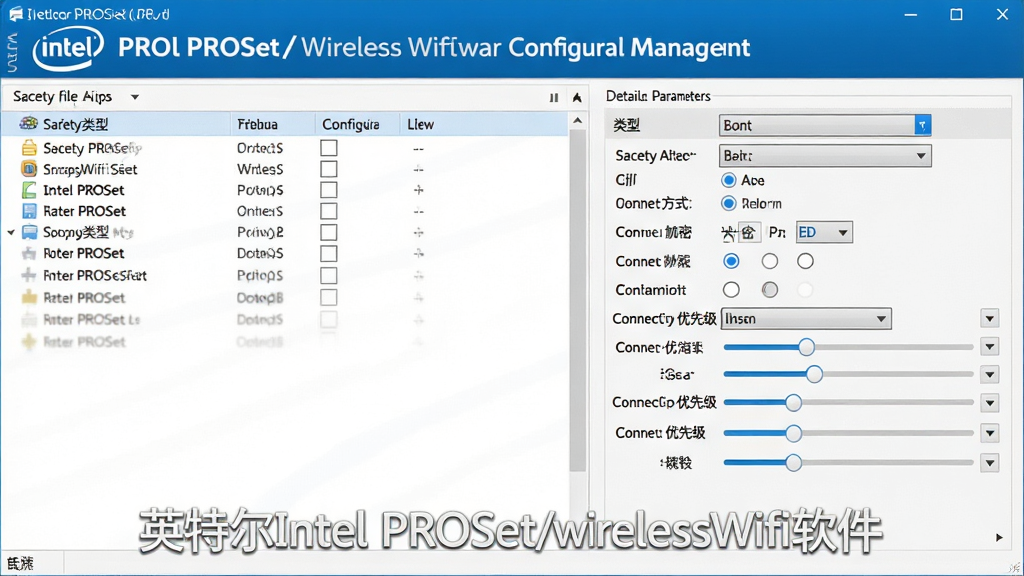The height and width of the screenshot is (576, 1024).
Task: Click the pause icon above the list
Action: 554,97
